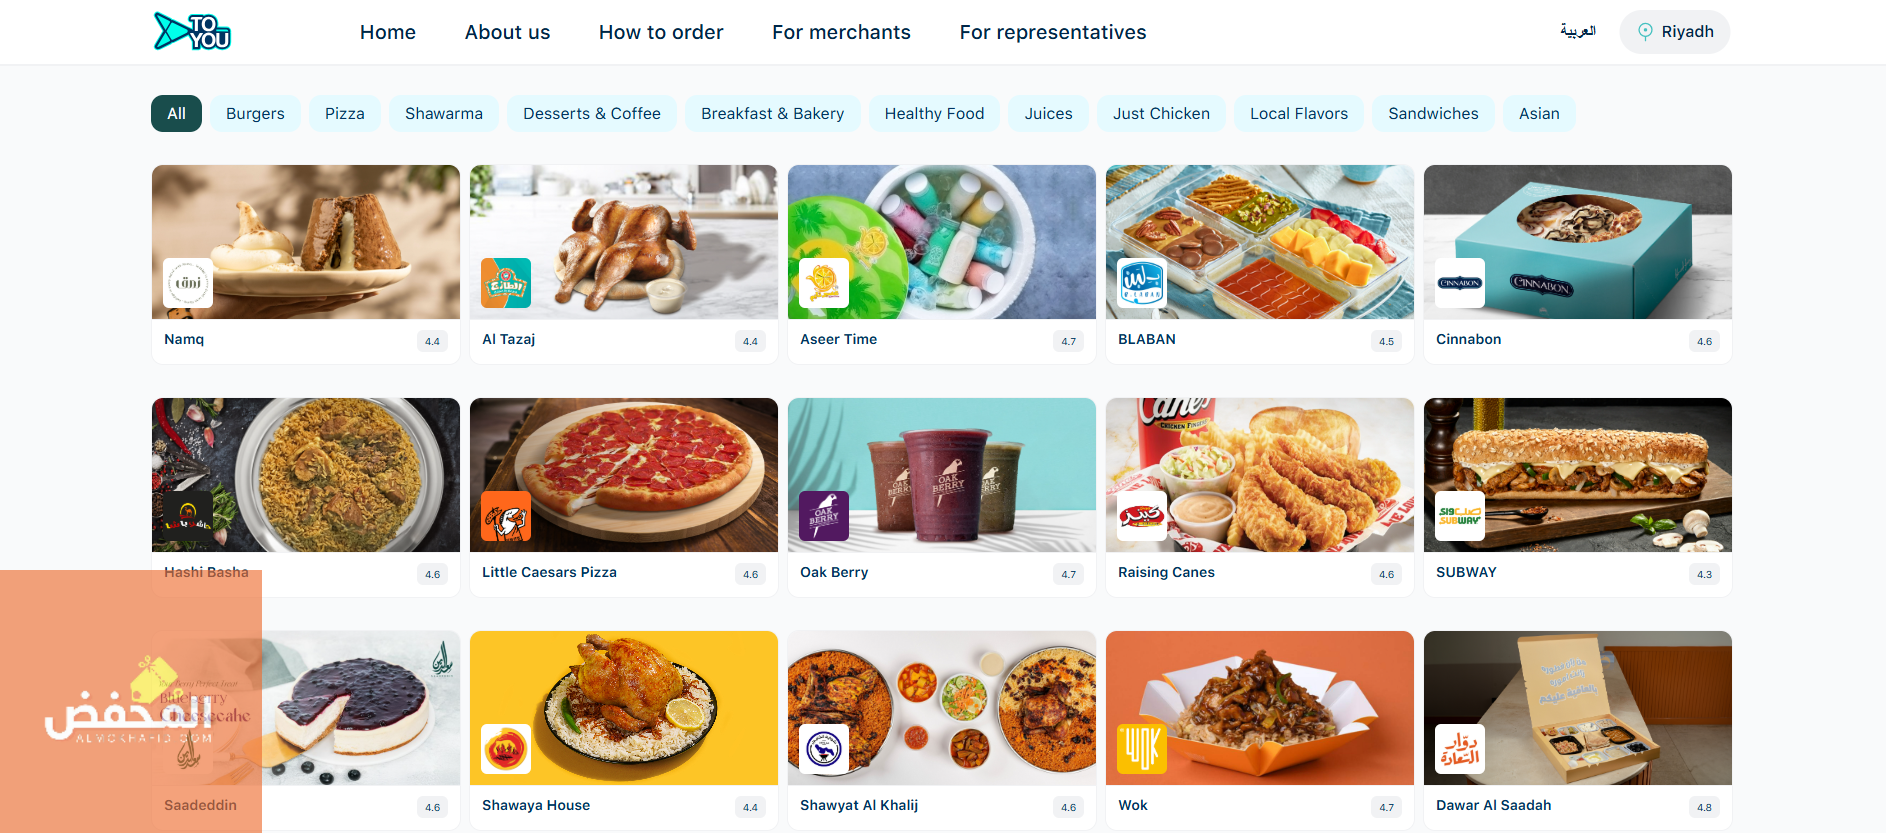Viewport: 1886px width, 833px height.
Task: Click the location pin icon beside Riyadh
Action: pyautogui.click(x=1645, y=32)
